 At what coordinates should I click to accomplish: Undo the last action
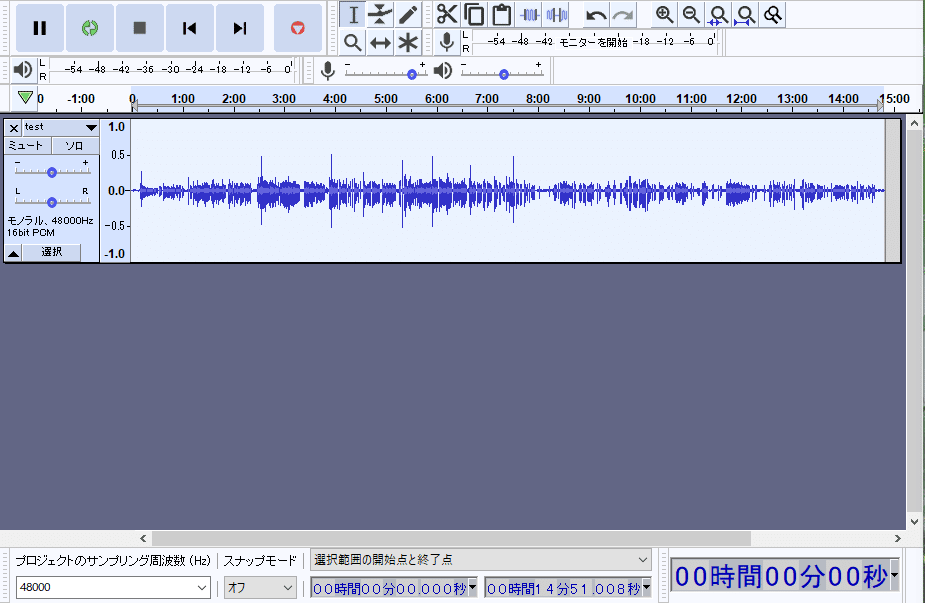click(596, 15)
